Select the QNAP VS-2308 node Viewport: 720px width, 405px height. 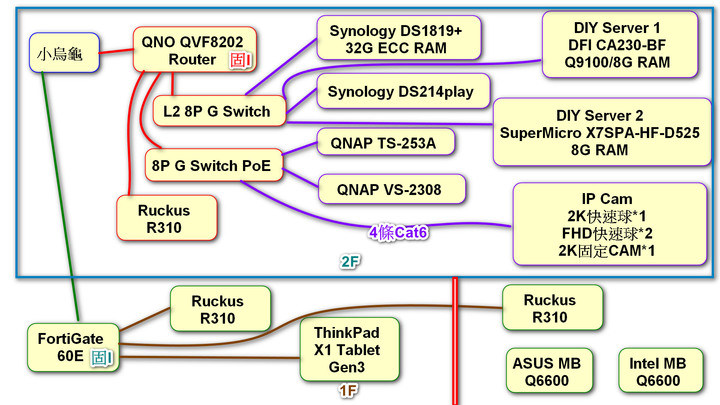(392, 189)
